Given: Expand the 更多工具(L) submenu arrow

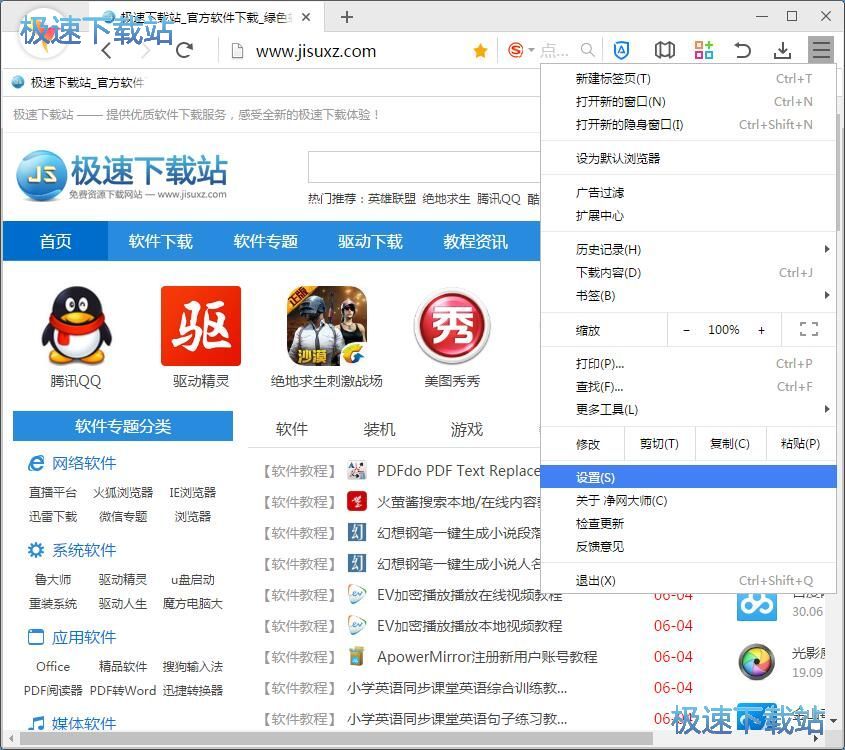Looking at the screenshot, I should point(827,409).
